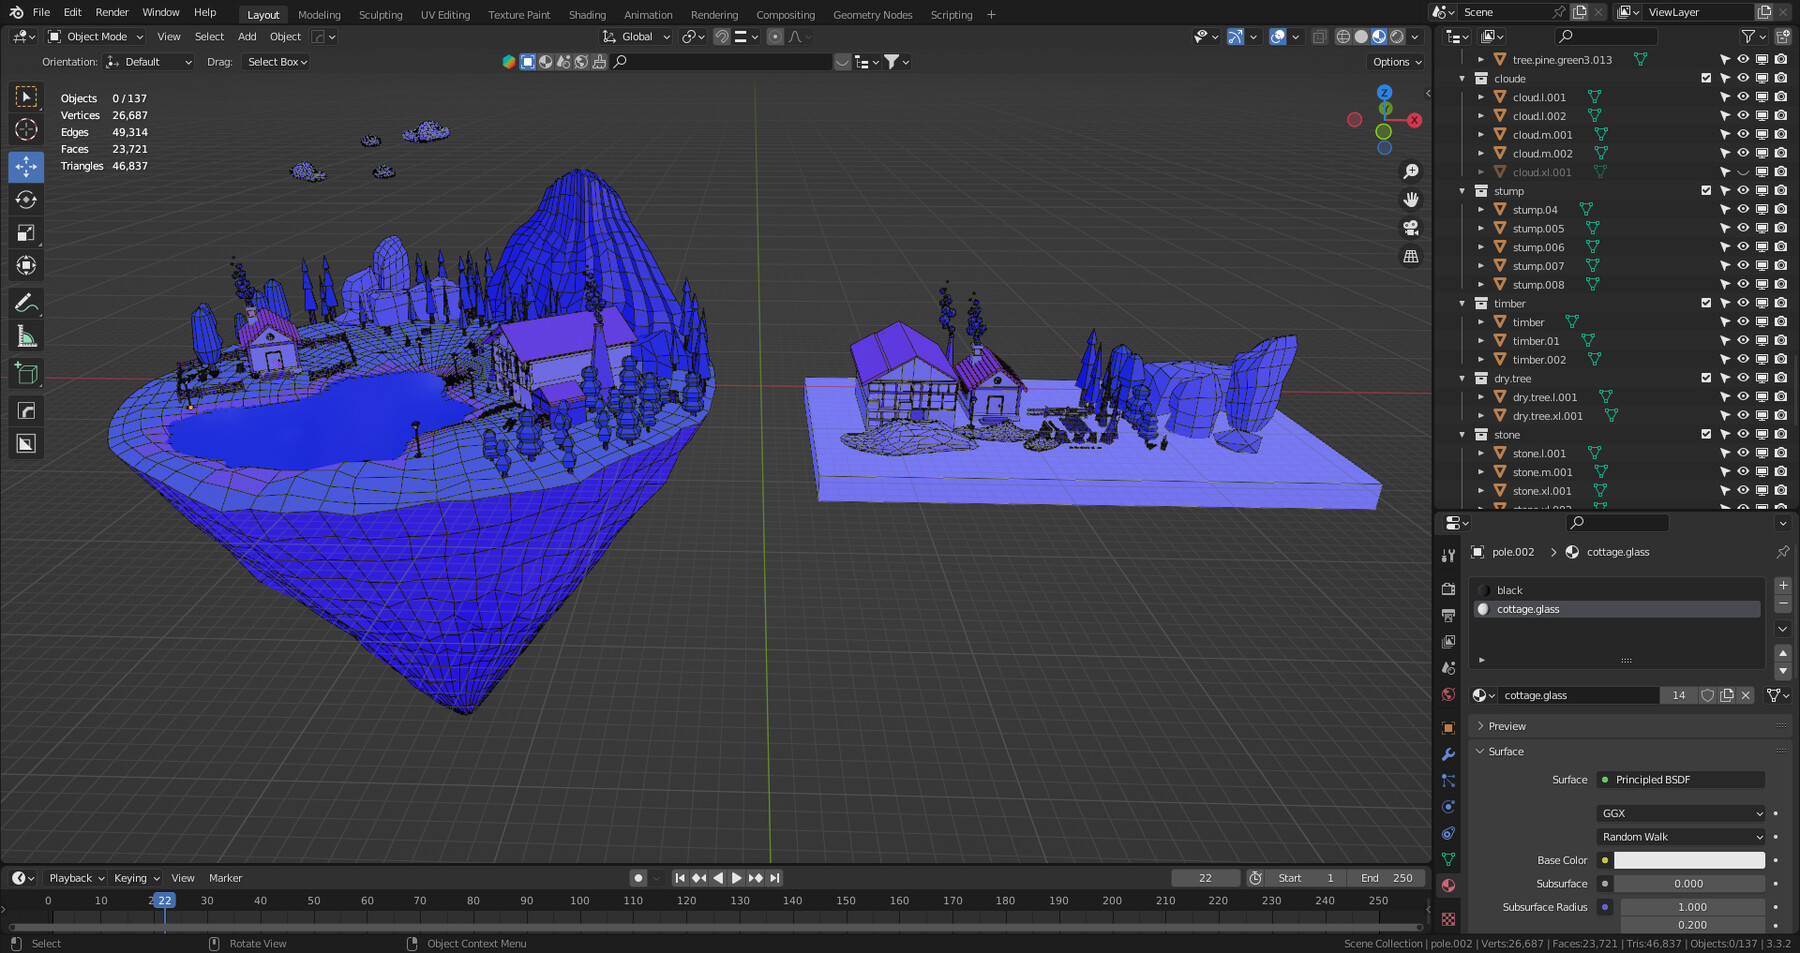Toggle camera view in the viewport
Image resolution: width=1800 pixels, height=953 pixels.
(1411, 228)
